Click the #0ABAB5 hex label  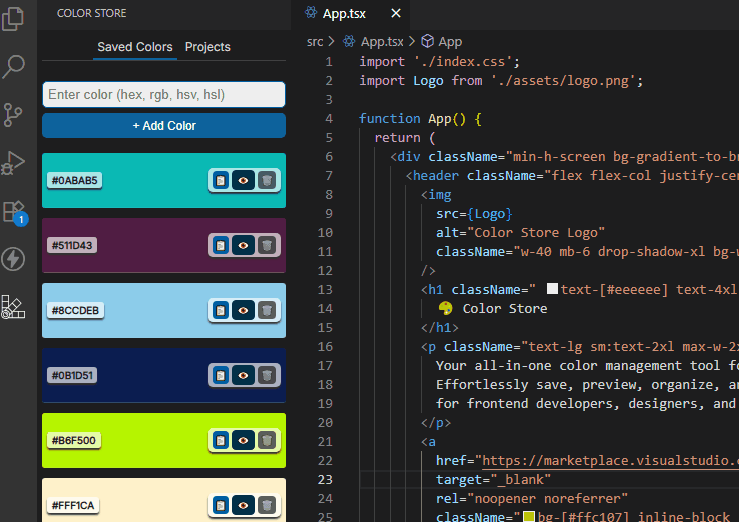point(74,180)
